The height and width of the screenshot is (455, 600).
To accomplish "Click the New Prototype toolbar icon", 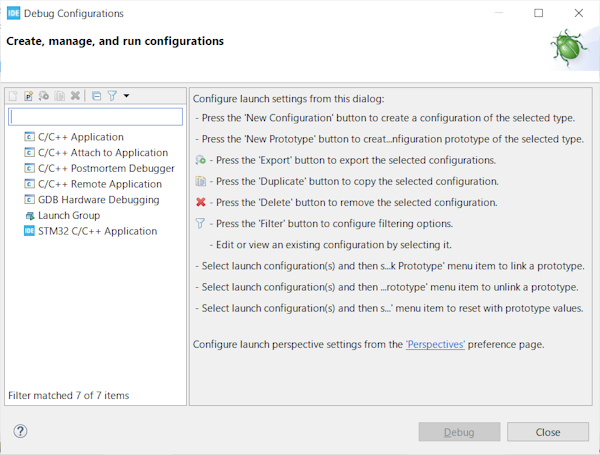I will 29,96.
